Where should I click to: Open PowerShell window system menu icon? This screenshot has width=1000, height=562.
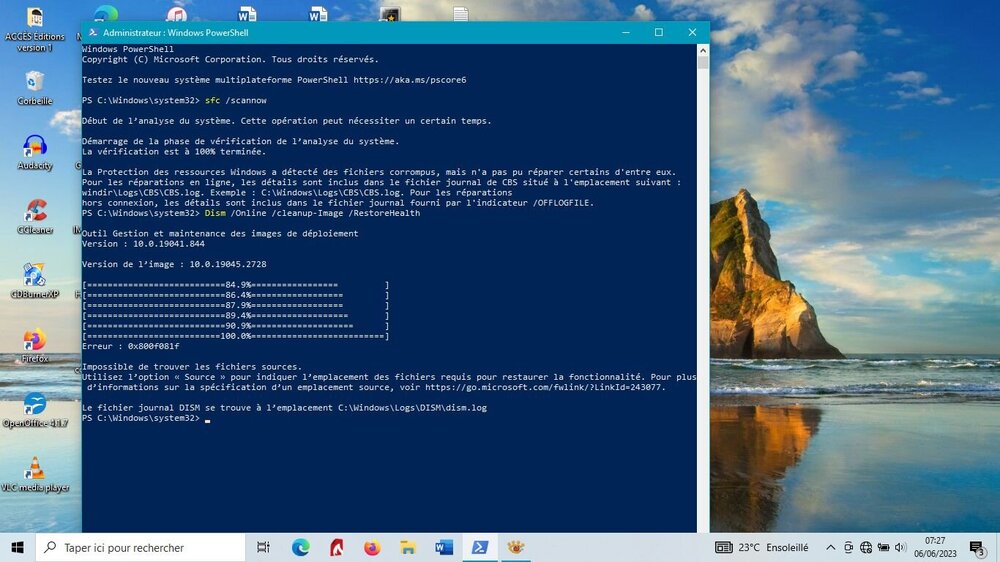[93, 32]
